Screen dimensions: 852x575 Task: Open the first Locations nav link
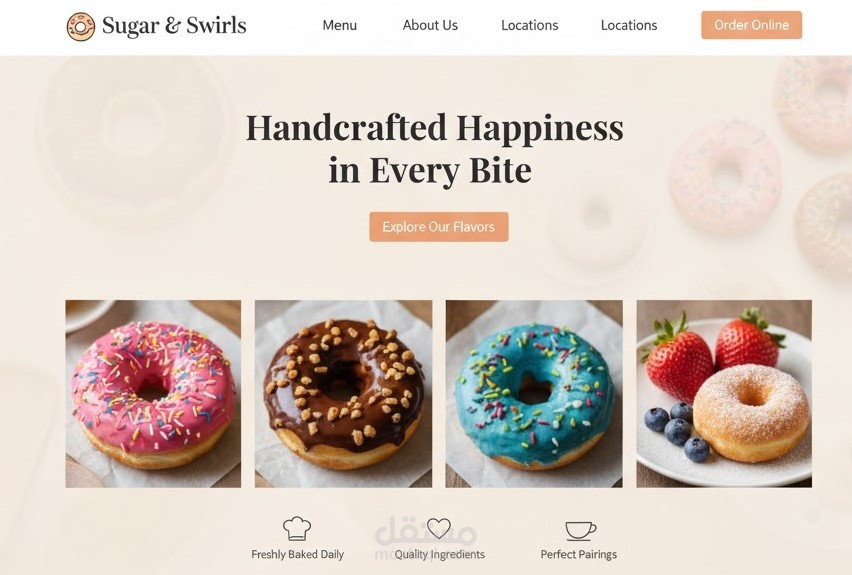pos(529,25)
